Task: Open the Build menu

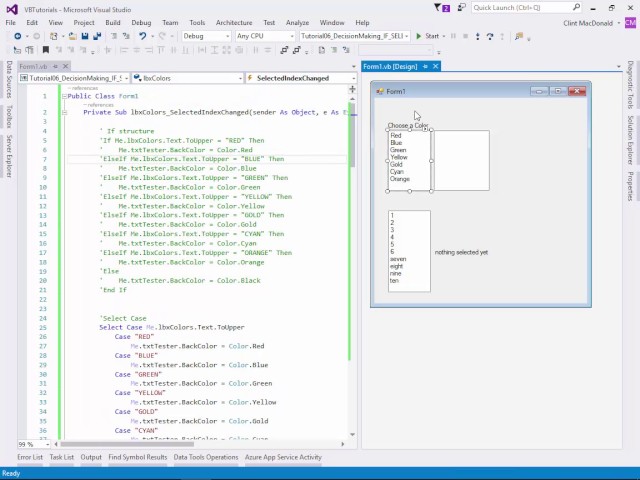Action: pyautogui.click(x=113, y=23)
